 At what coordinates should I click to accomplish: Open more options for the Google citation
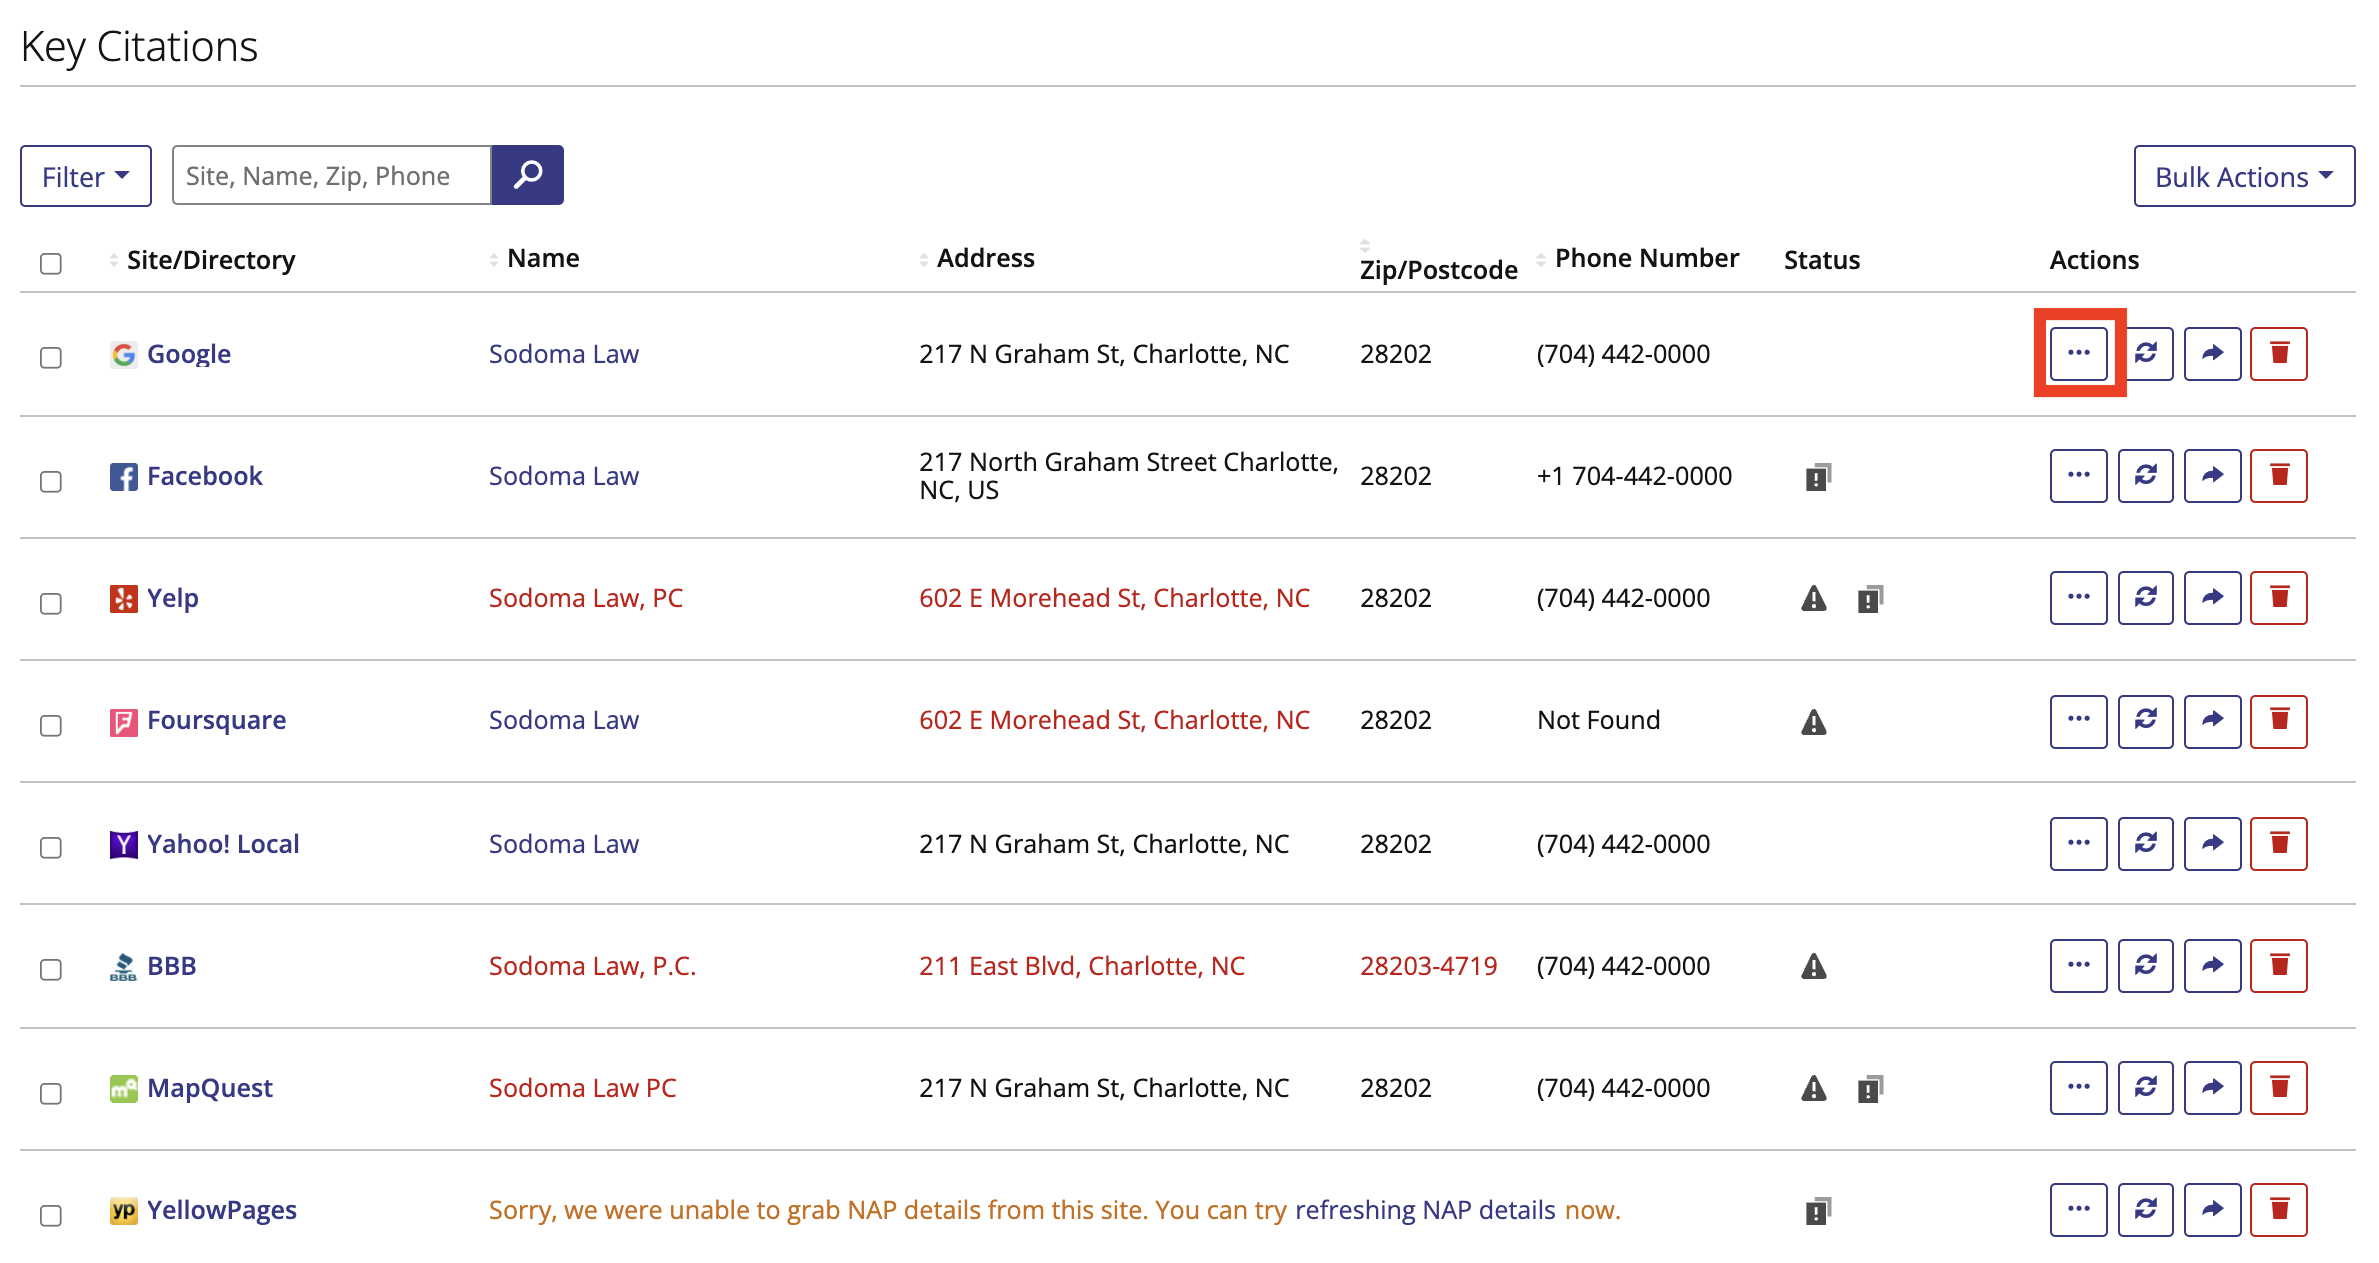point(2079,353)
